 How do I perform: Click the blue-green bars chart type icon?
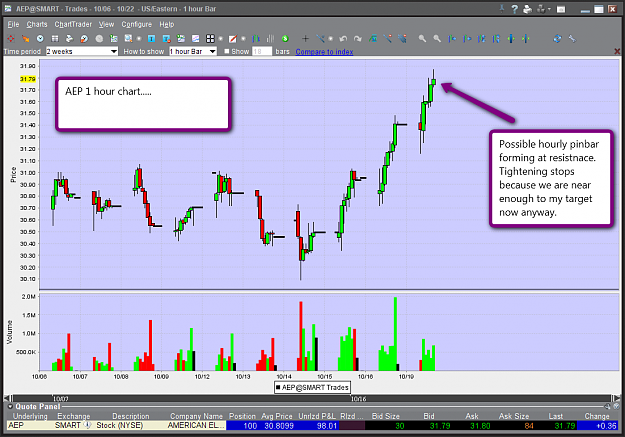[256, 39]
